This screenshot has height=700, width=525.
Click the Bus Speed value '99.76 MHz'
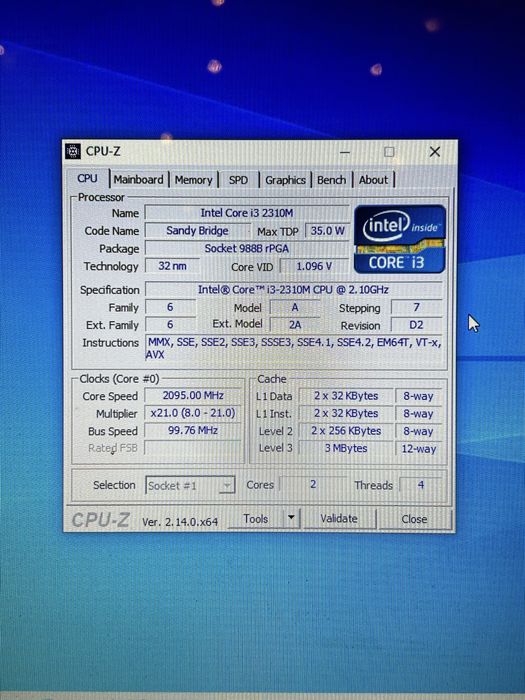pos(193,430)
